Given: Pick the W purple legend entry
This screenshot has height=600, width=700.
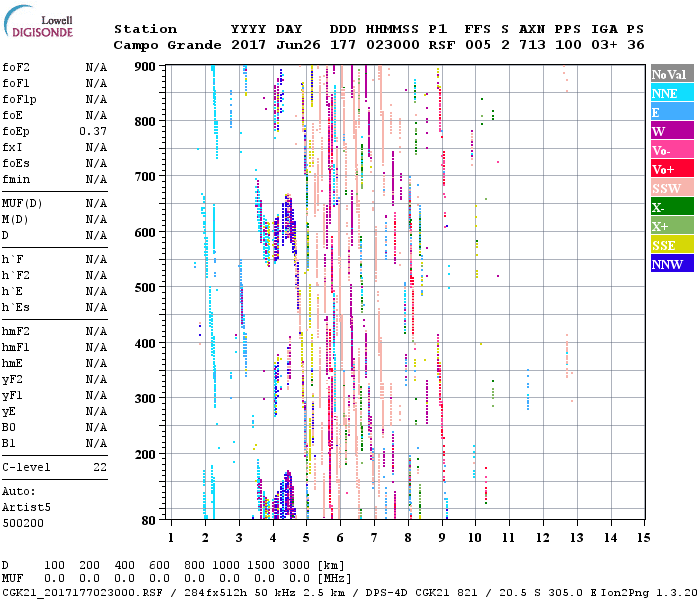Looking at the screenshot, I should click(671, 131).
